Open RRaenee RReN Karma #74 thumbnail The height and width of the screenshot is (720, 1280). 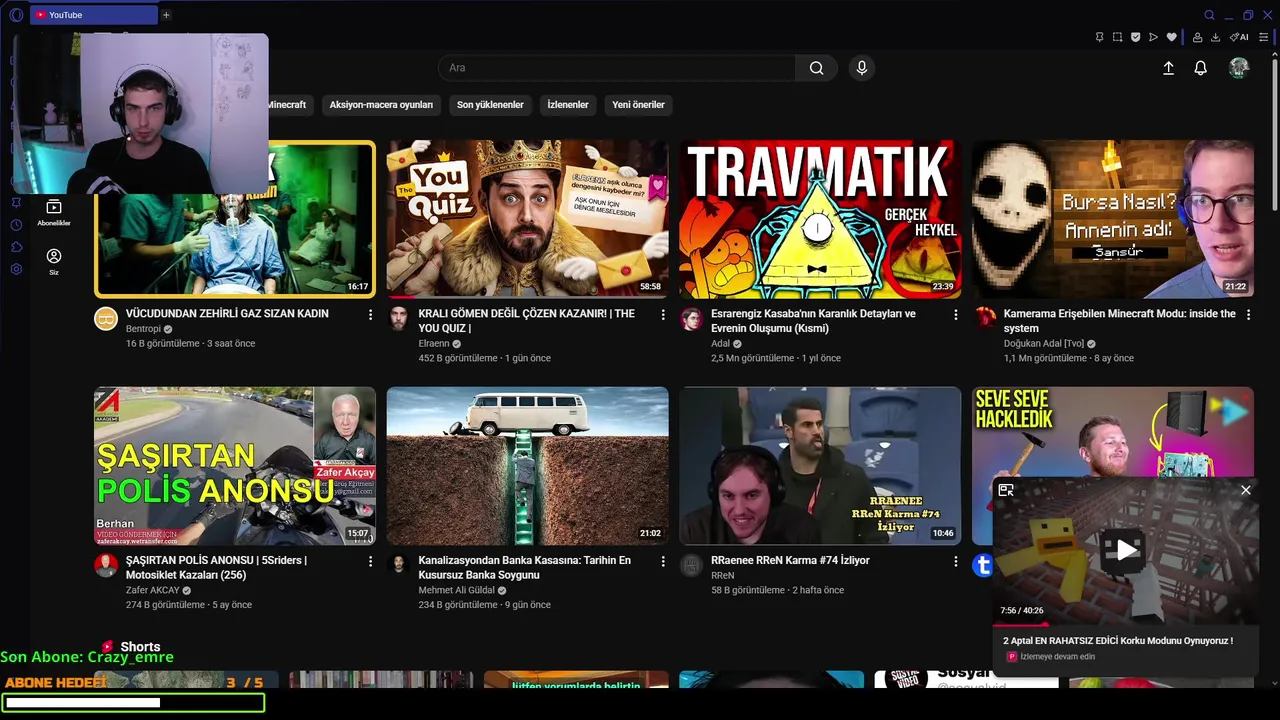pyautogui.click(x=820, y=466)
